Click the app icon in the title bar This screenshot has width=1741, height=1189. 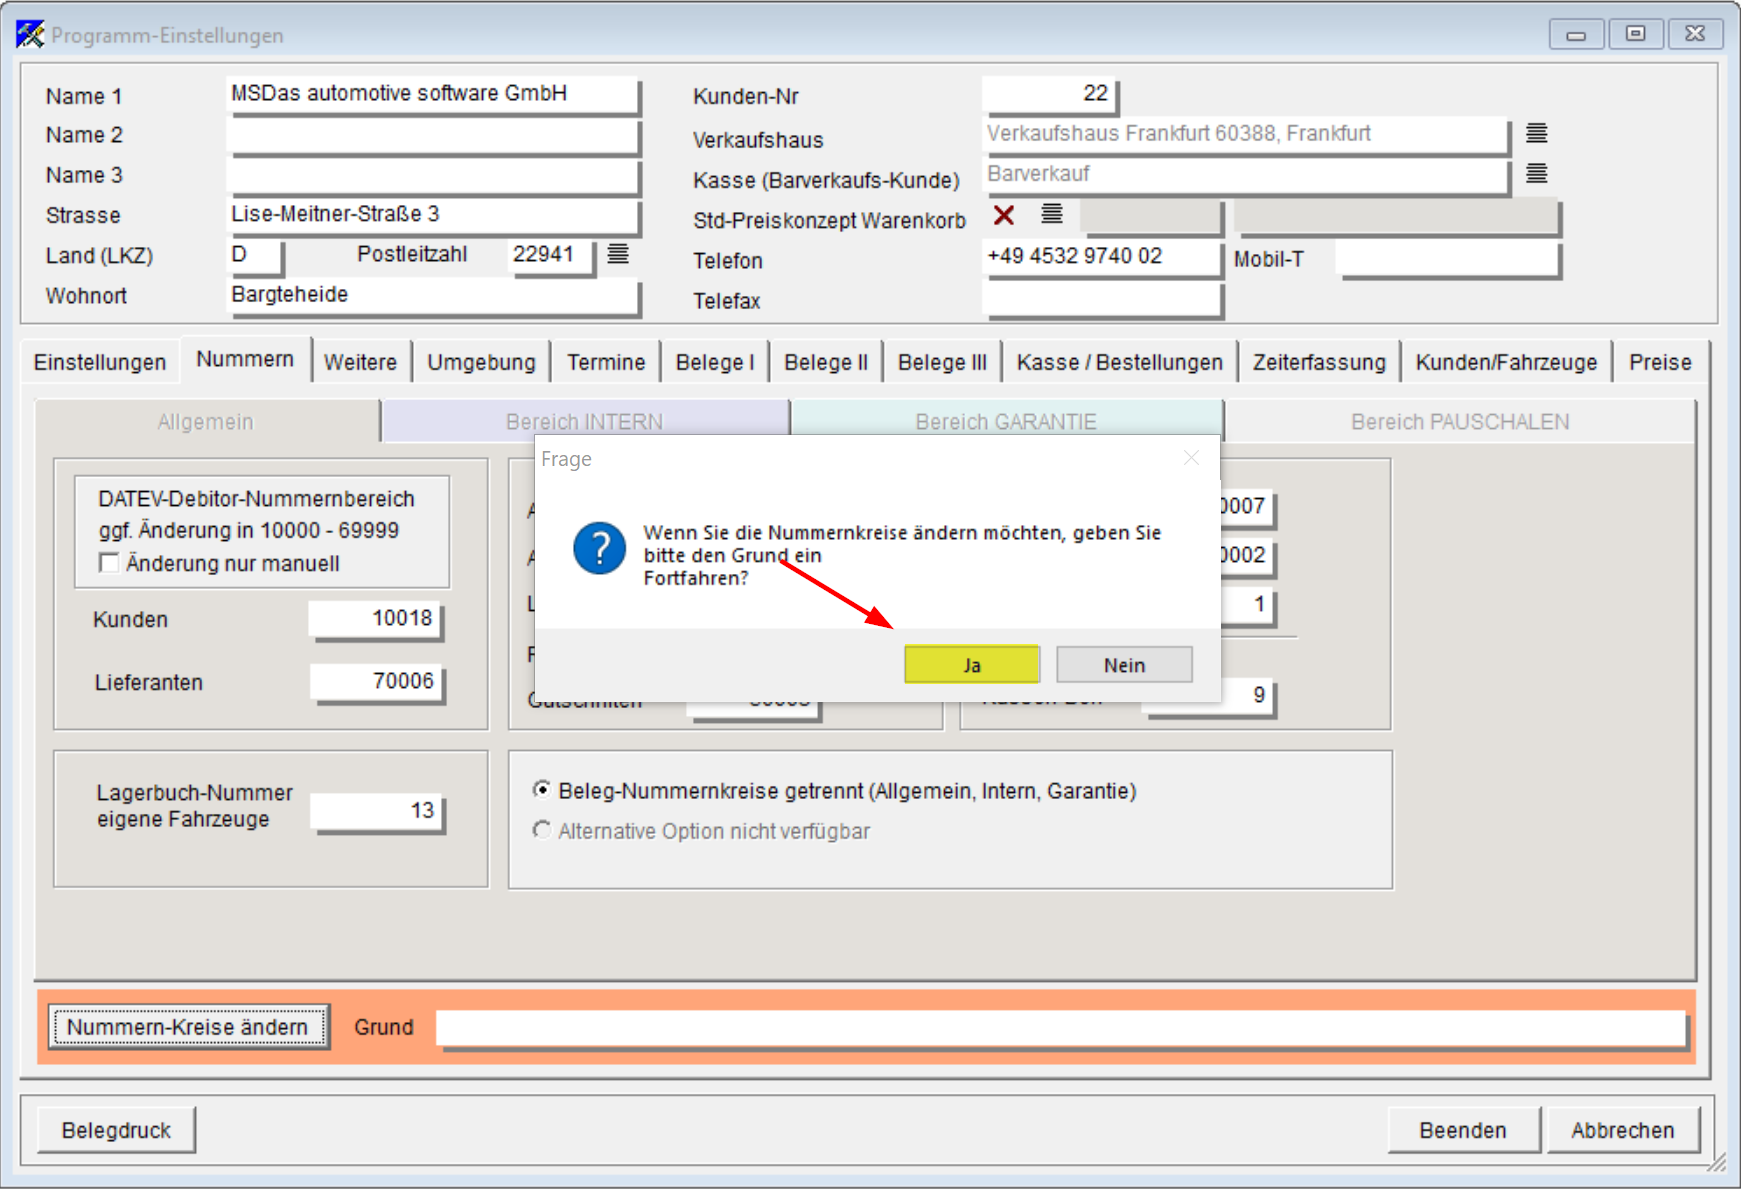(x=30, y=34)
